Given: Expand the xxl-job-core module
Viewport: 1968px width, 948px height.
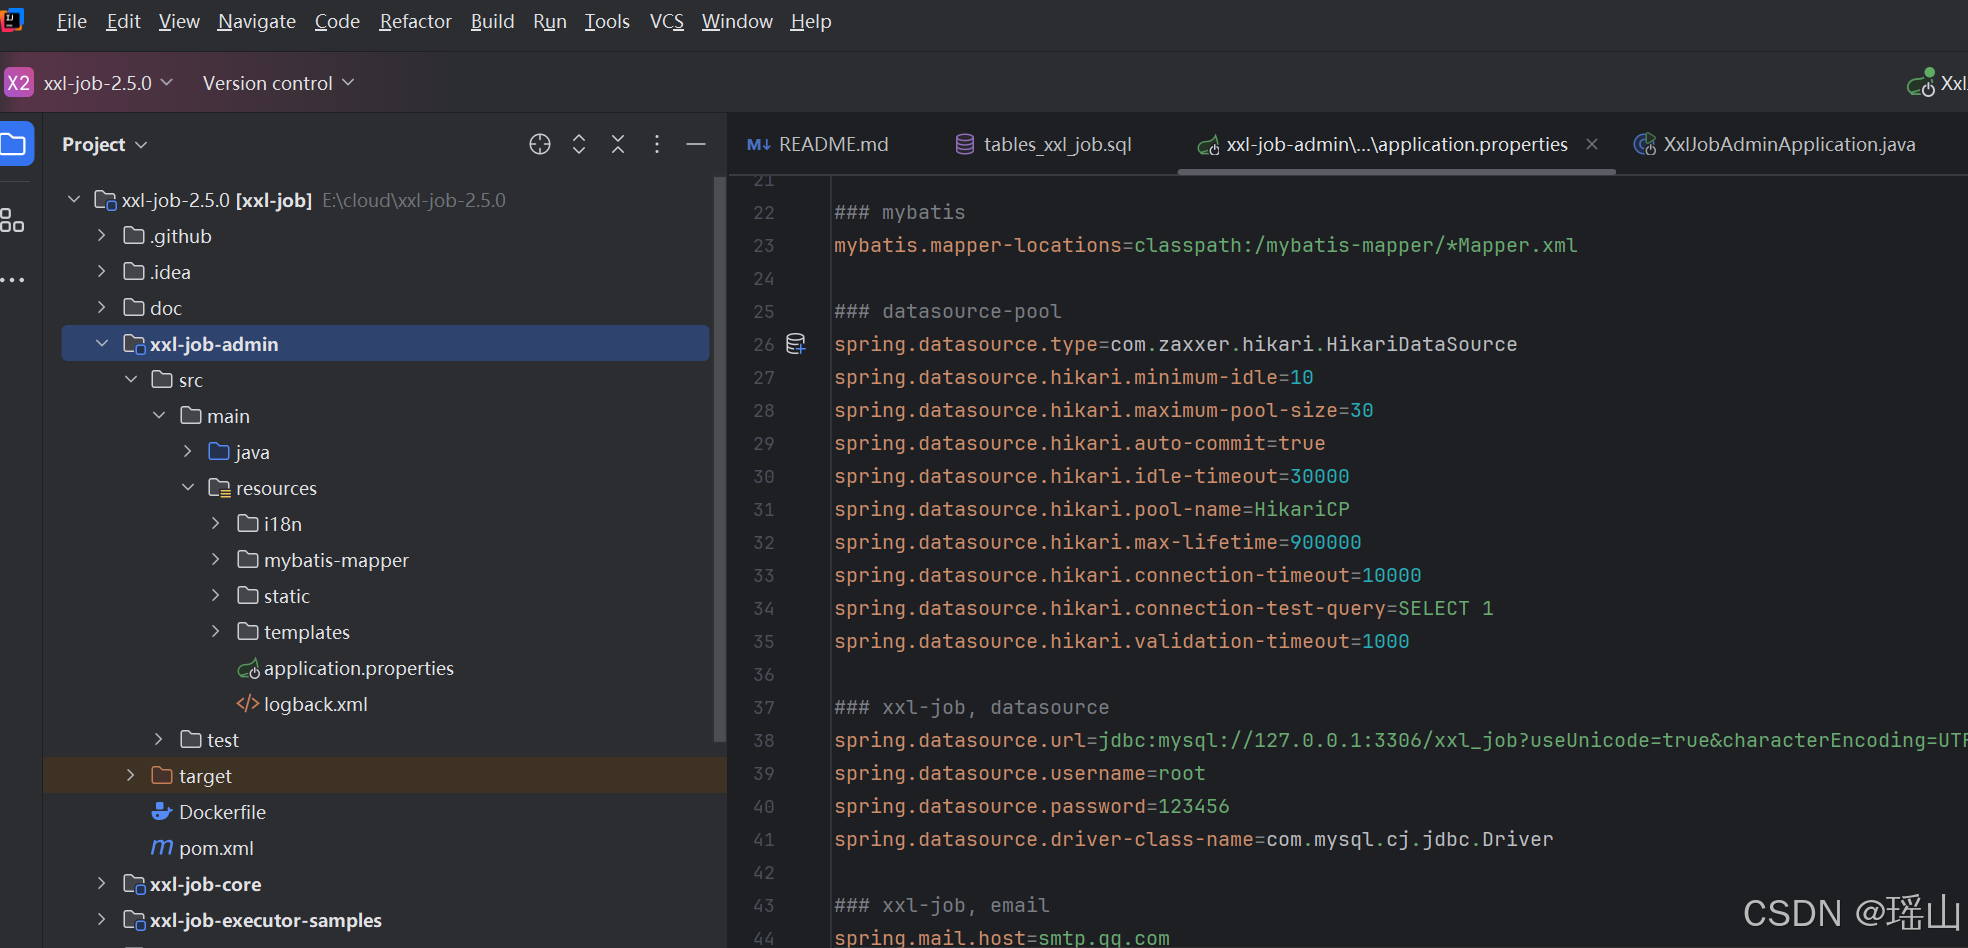Looking at the screenshot, I should tap(102, 884).
